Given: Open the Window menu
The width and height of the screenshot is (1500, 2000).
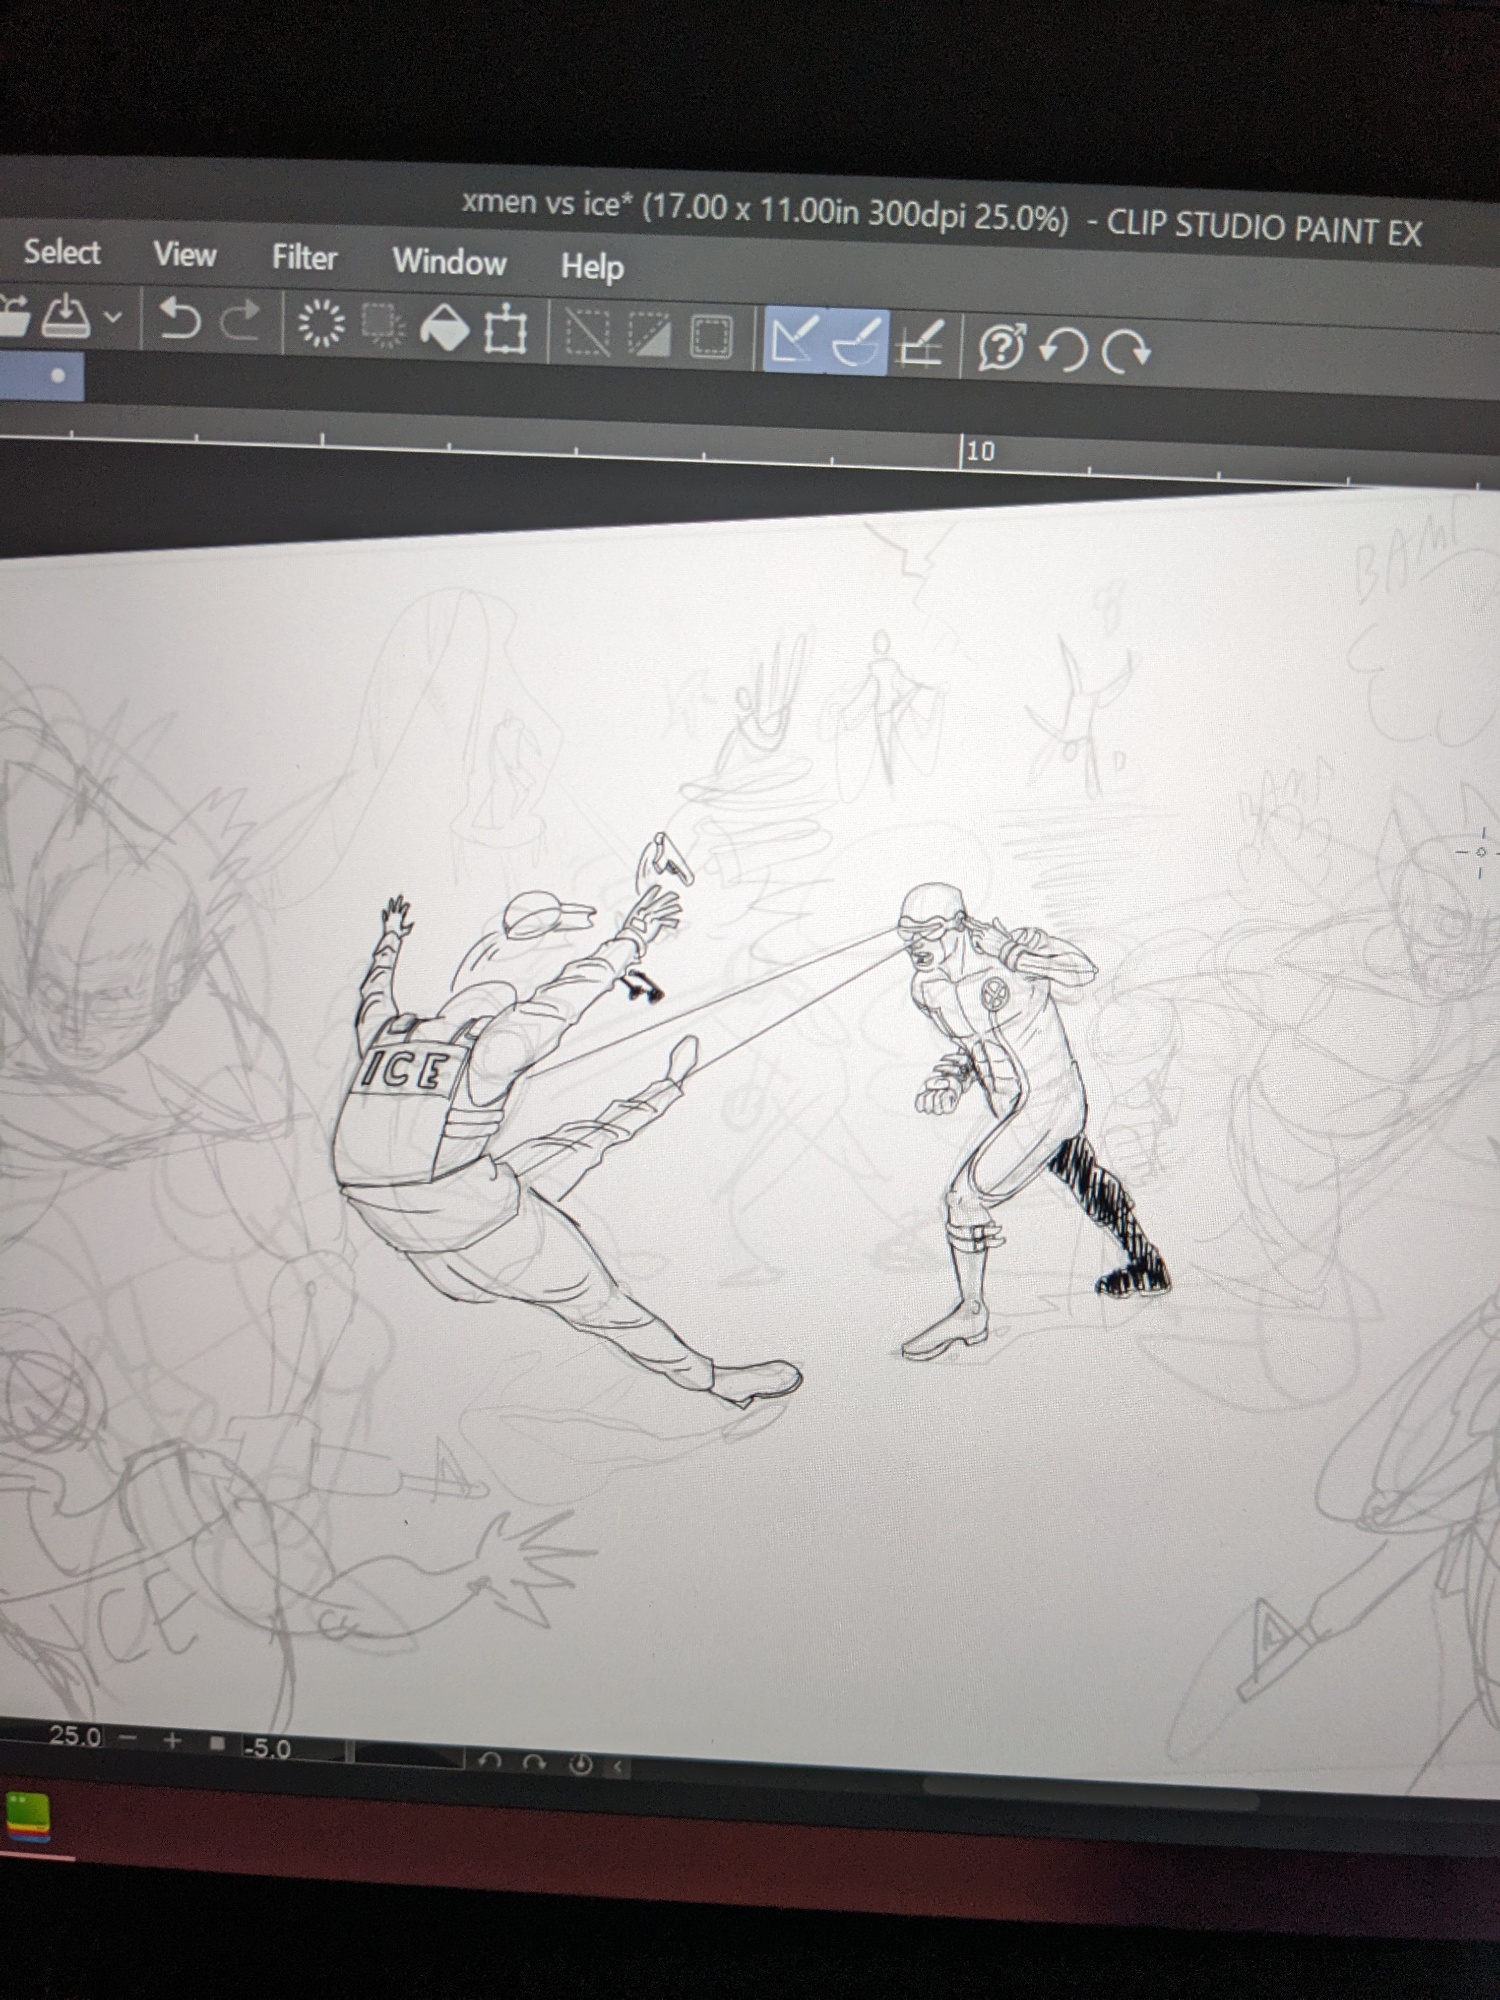Looking at the screenshot, I should pos(449,262).
